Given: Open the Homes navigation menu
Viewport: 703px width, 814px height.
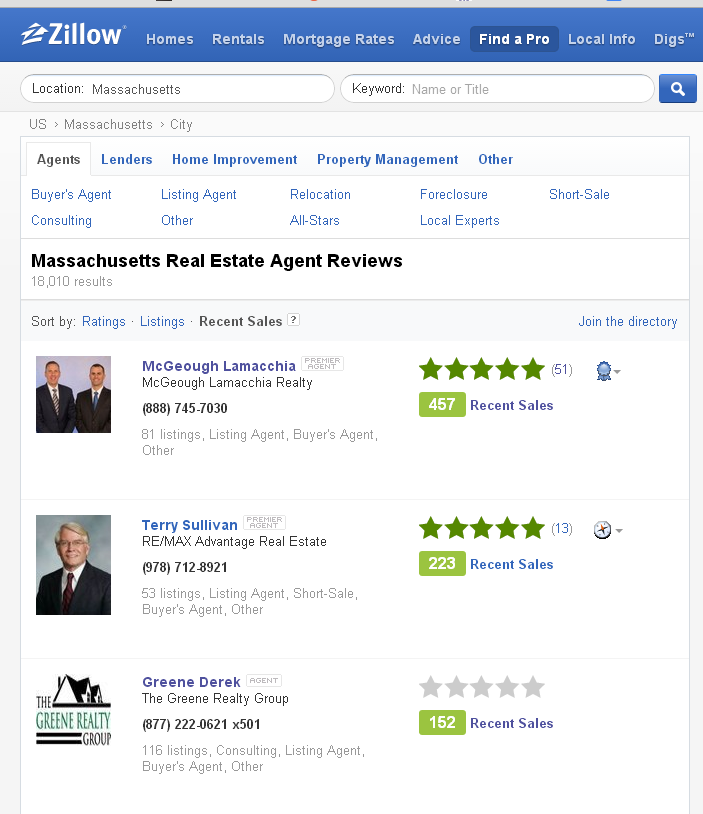Looking at the screenshot, I should coord(170,39).
